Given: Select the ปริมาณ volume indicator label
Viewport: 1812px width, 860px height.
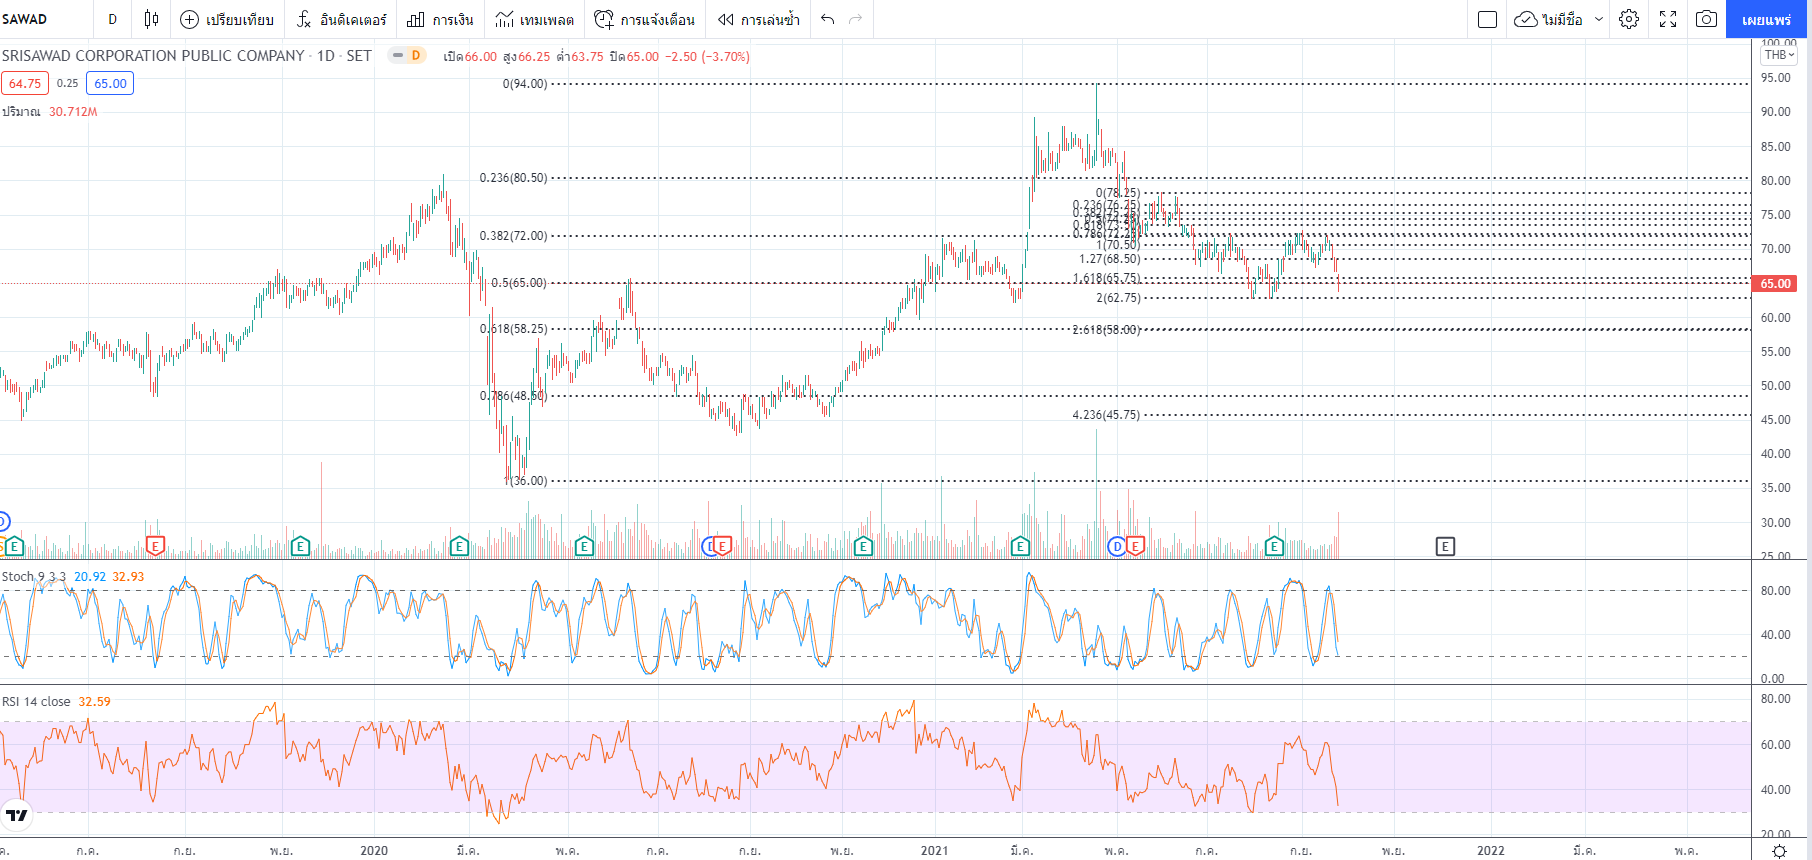Looking at the screenshot, I should click(21, 112).
